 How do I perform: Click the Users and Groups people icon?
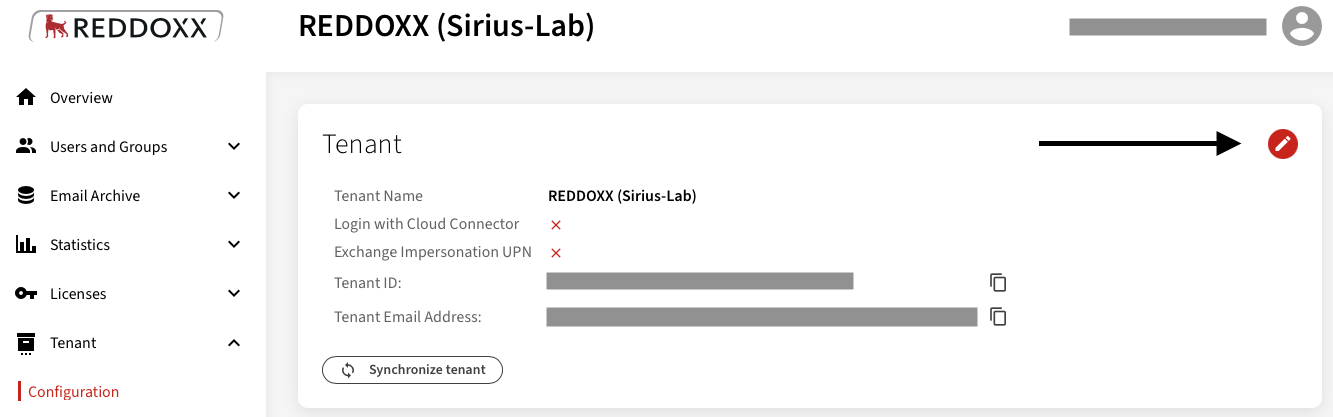pos(26,146)
